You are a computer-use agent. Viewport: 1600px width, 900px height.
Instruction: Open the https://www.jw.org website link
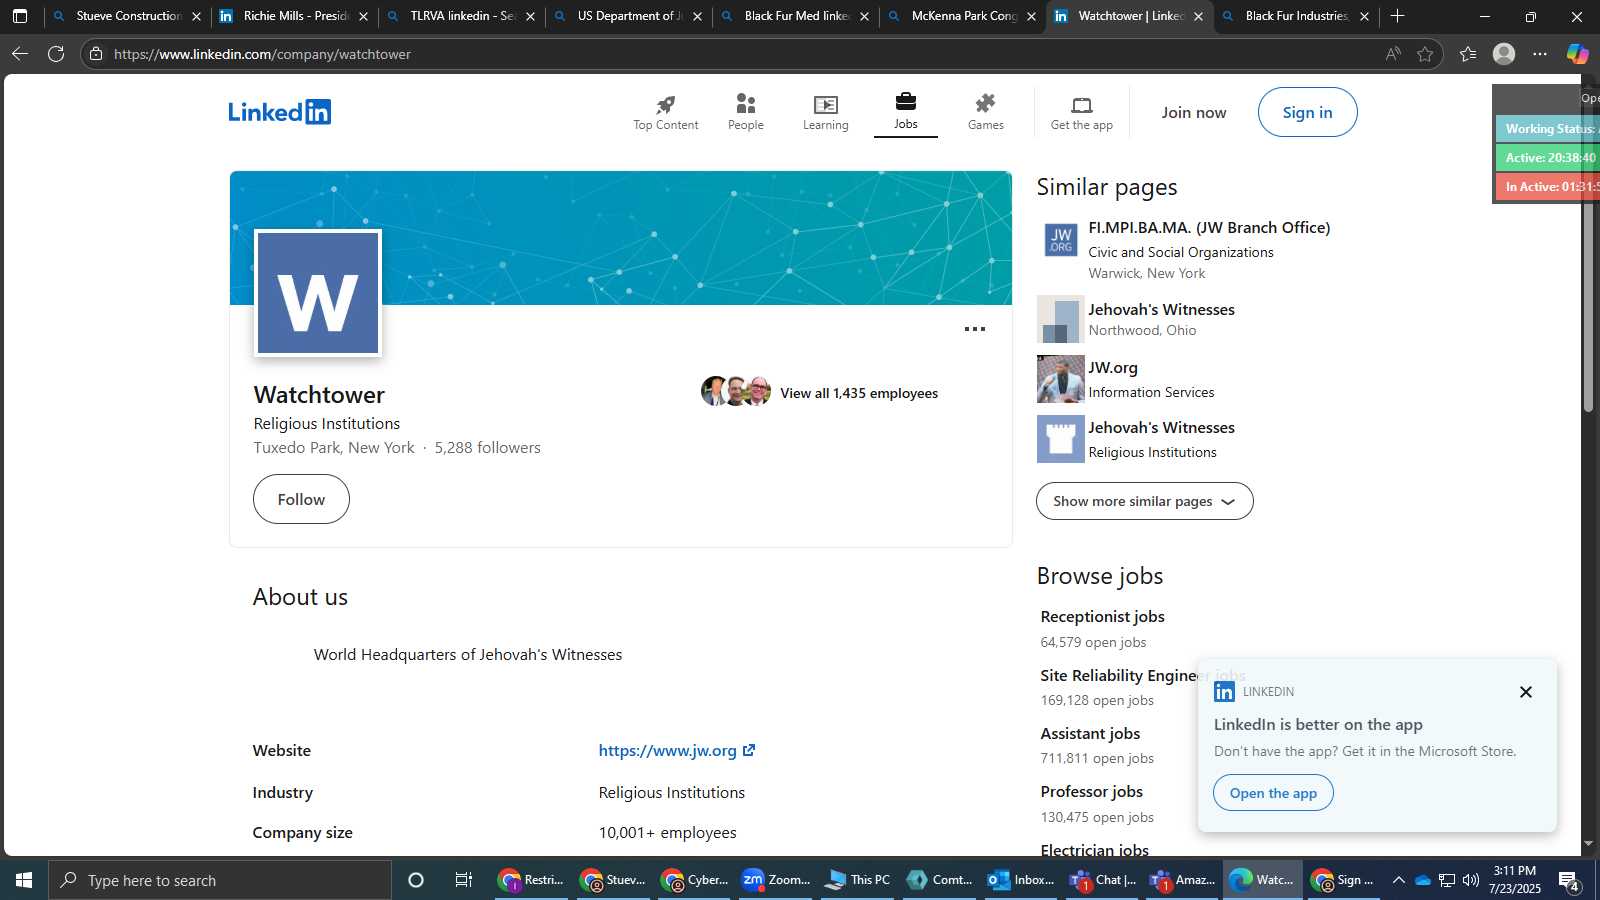[x=676, y=750]
